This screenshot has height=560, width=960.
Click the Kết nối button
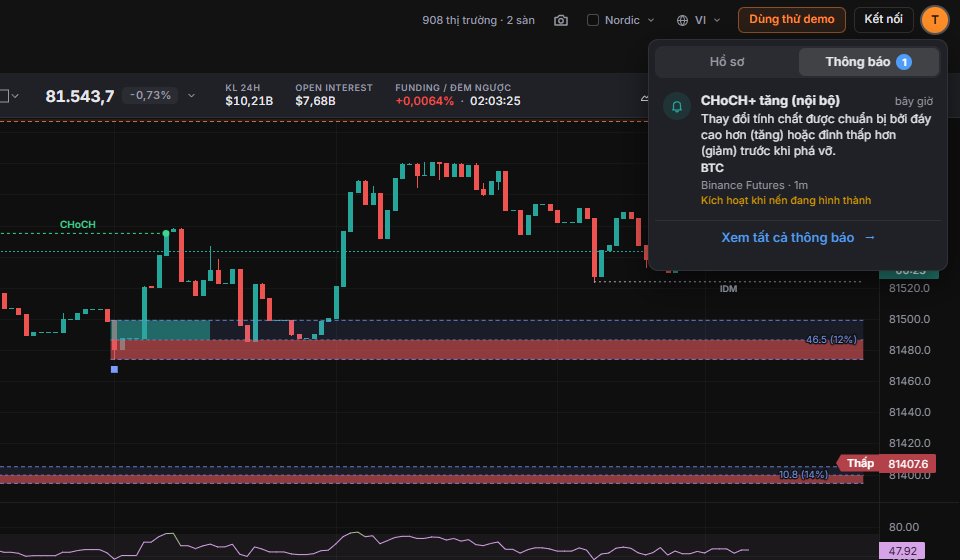click(x=883, y=20)
